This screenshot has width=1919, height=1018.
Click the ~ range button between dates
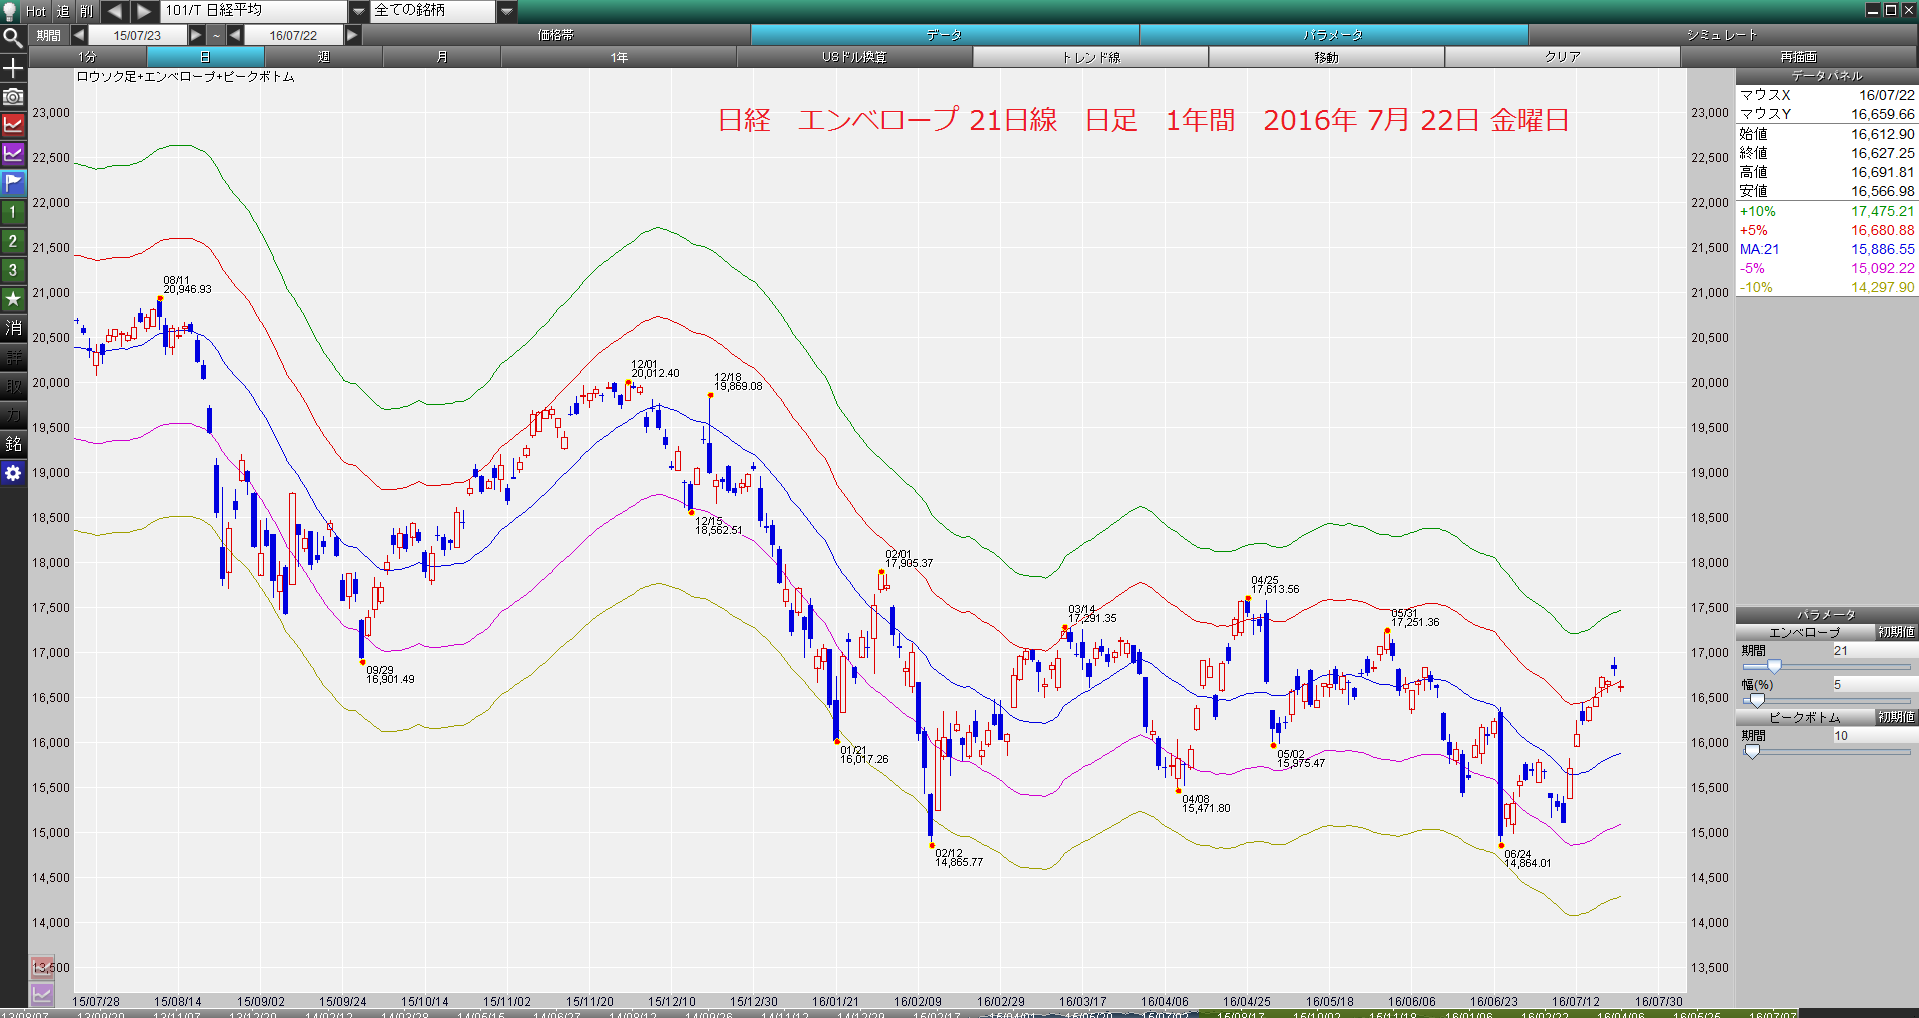tap(216, 35)
